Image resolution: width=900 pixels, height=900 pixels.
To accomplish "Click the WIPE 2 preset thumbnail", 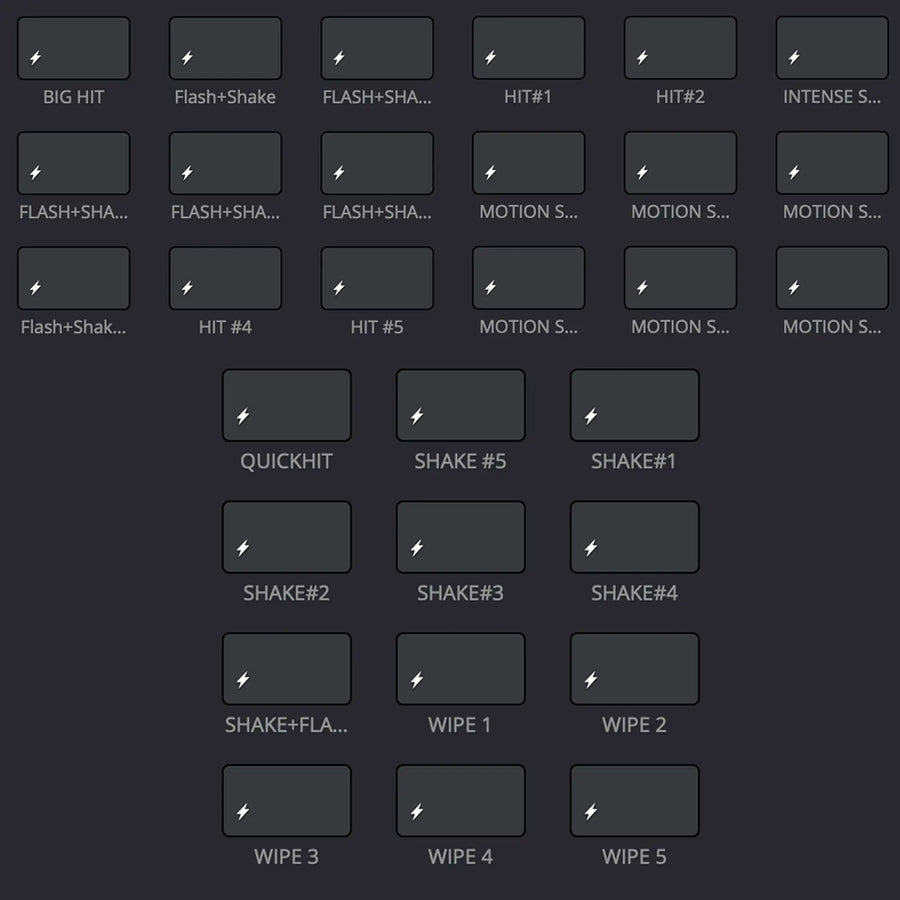I will click(634, 669).
